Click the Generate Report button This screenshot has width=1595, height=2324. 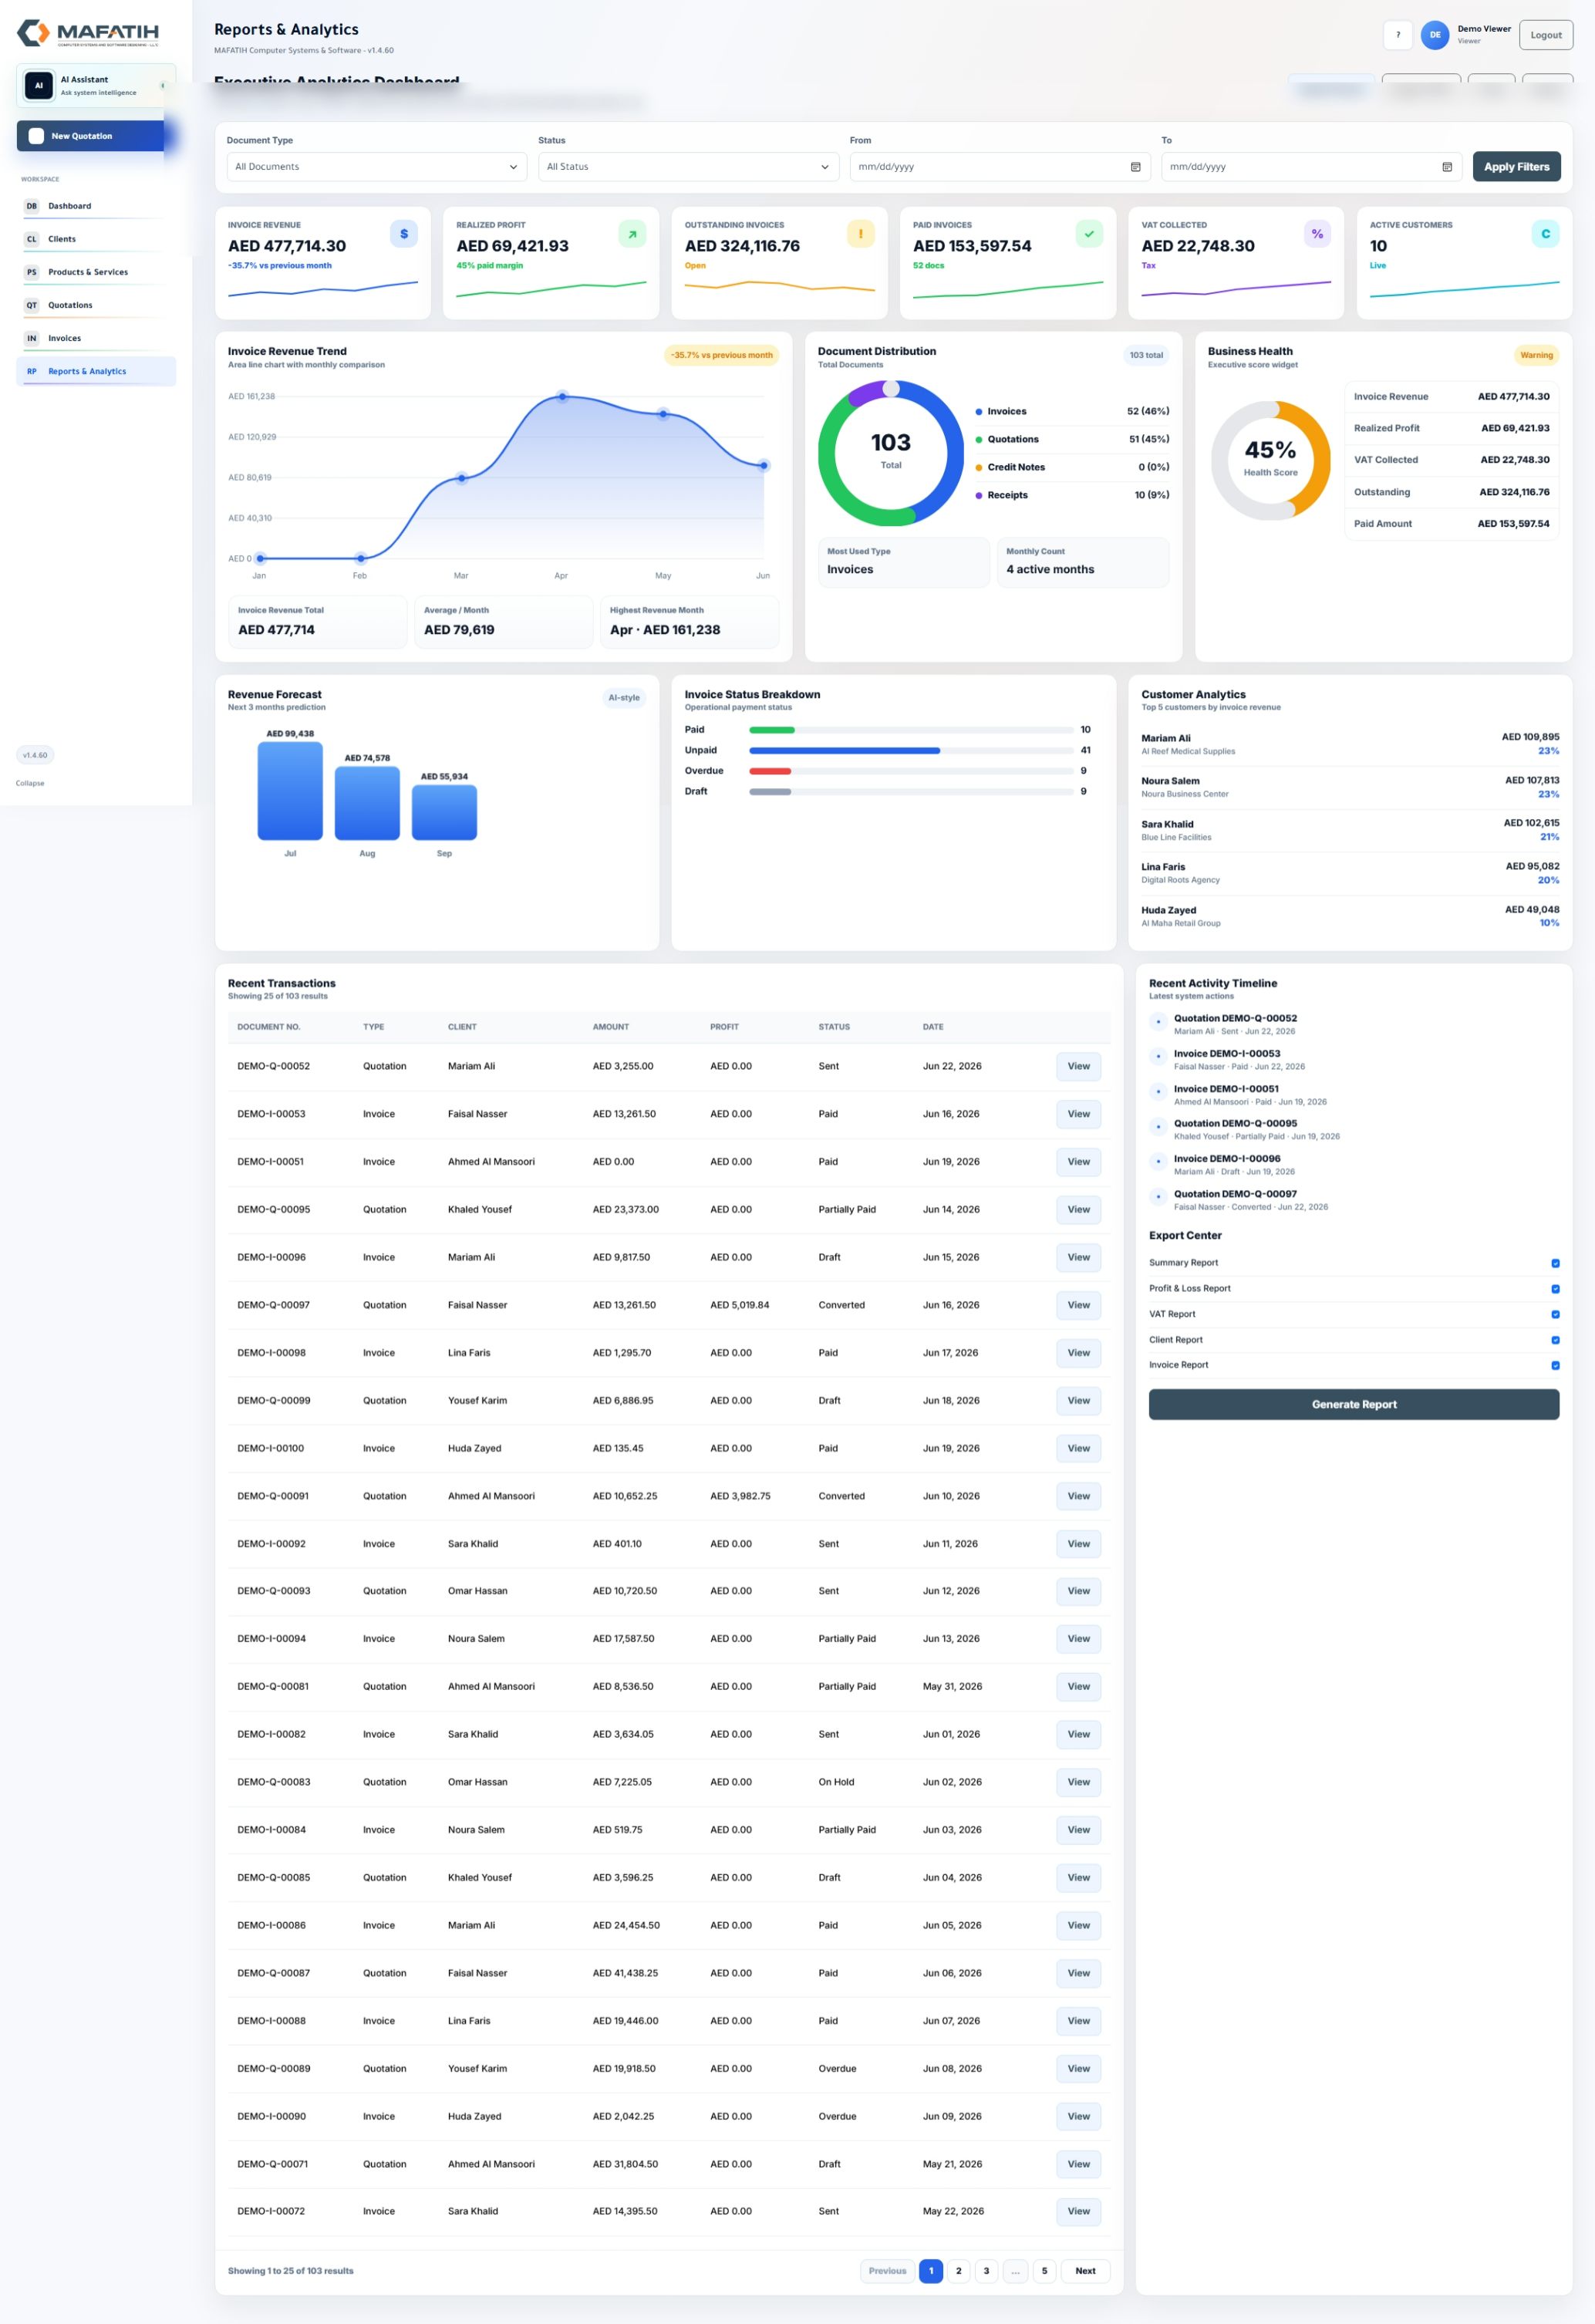[x=1353, y=1404]
